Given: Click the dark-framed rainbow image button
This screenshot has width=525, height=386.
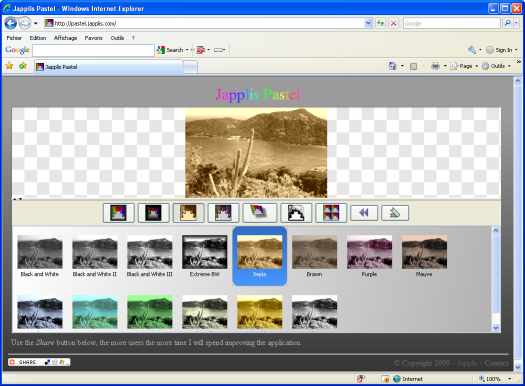Looking at the screenshot, I should (x=154, y=213).
